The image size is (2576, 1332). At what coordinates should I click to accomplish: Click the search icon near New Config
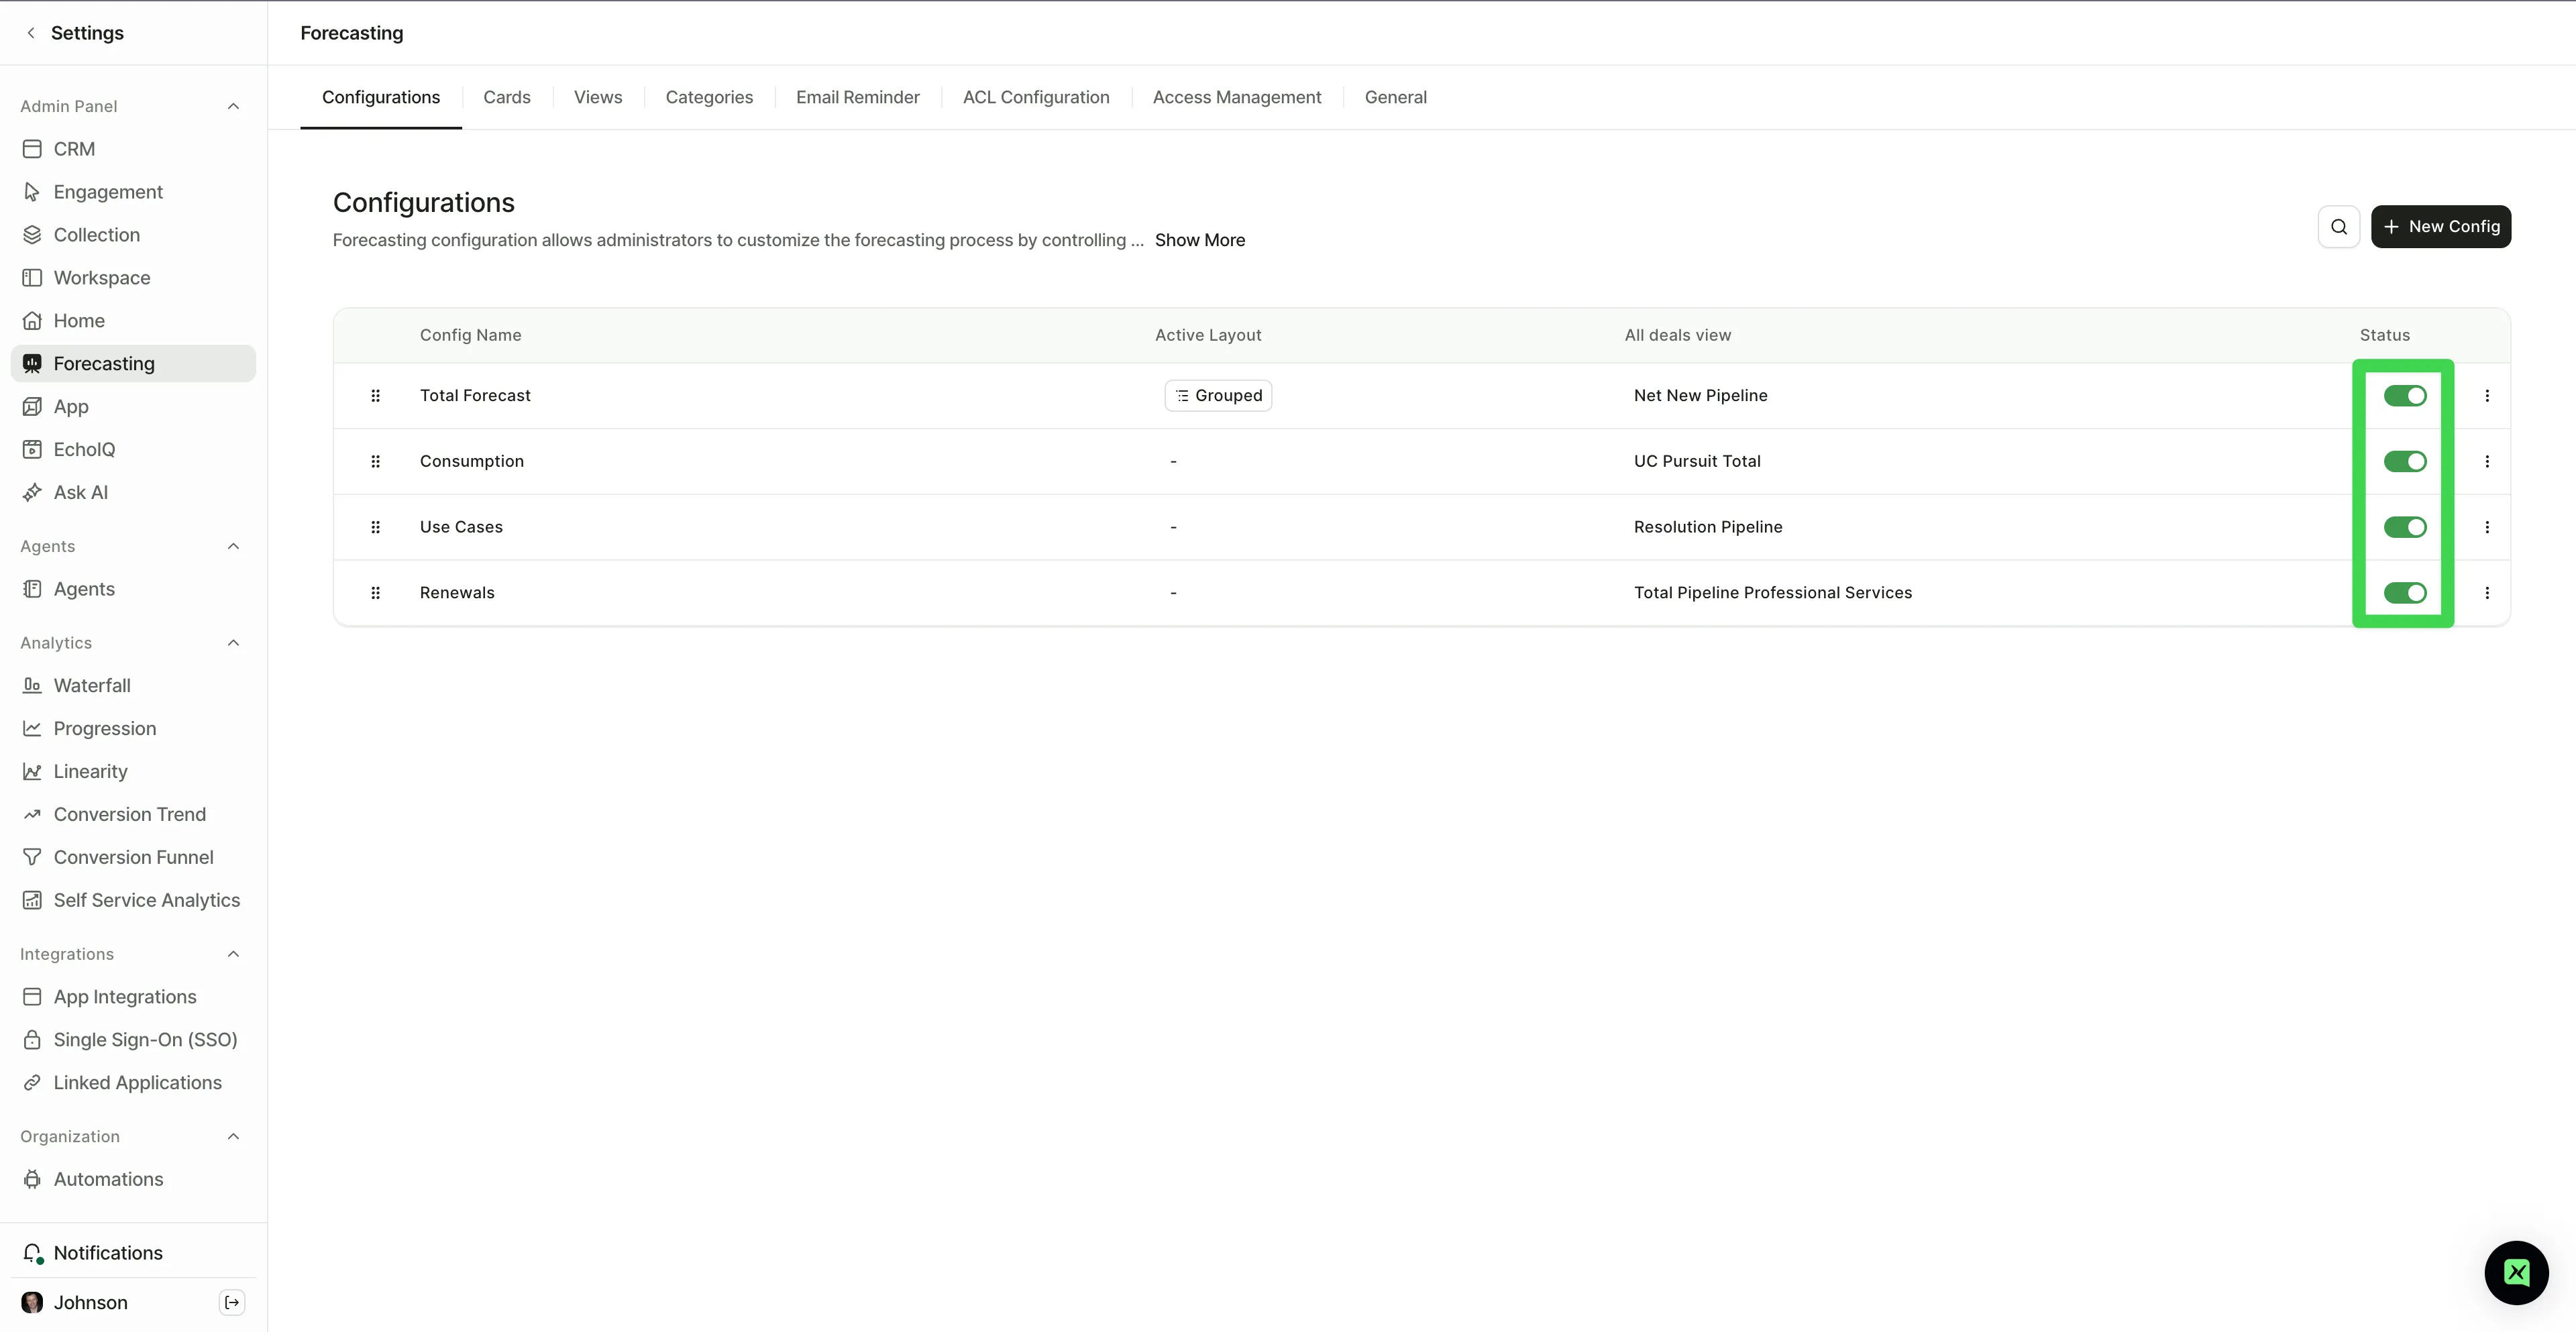2339,227
